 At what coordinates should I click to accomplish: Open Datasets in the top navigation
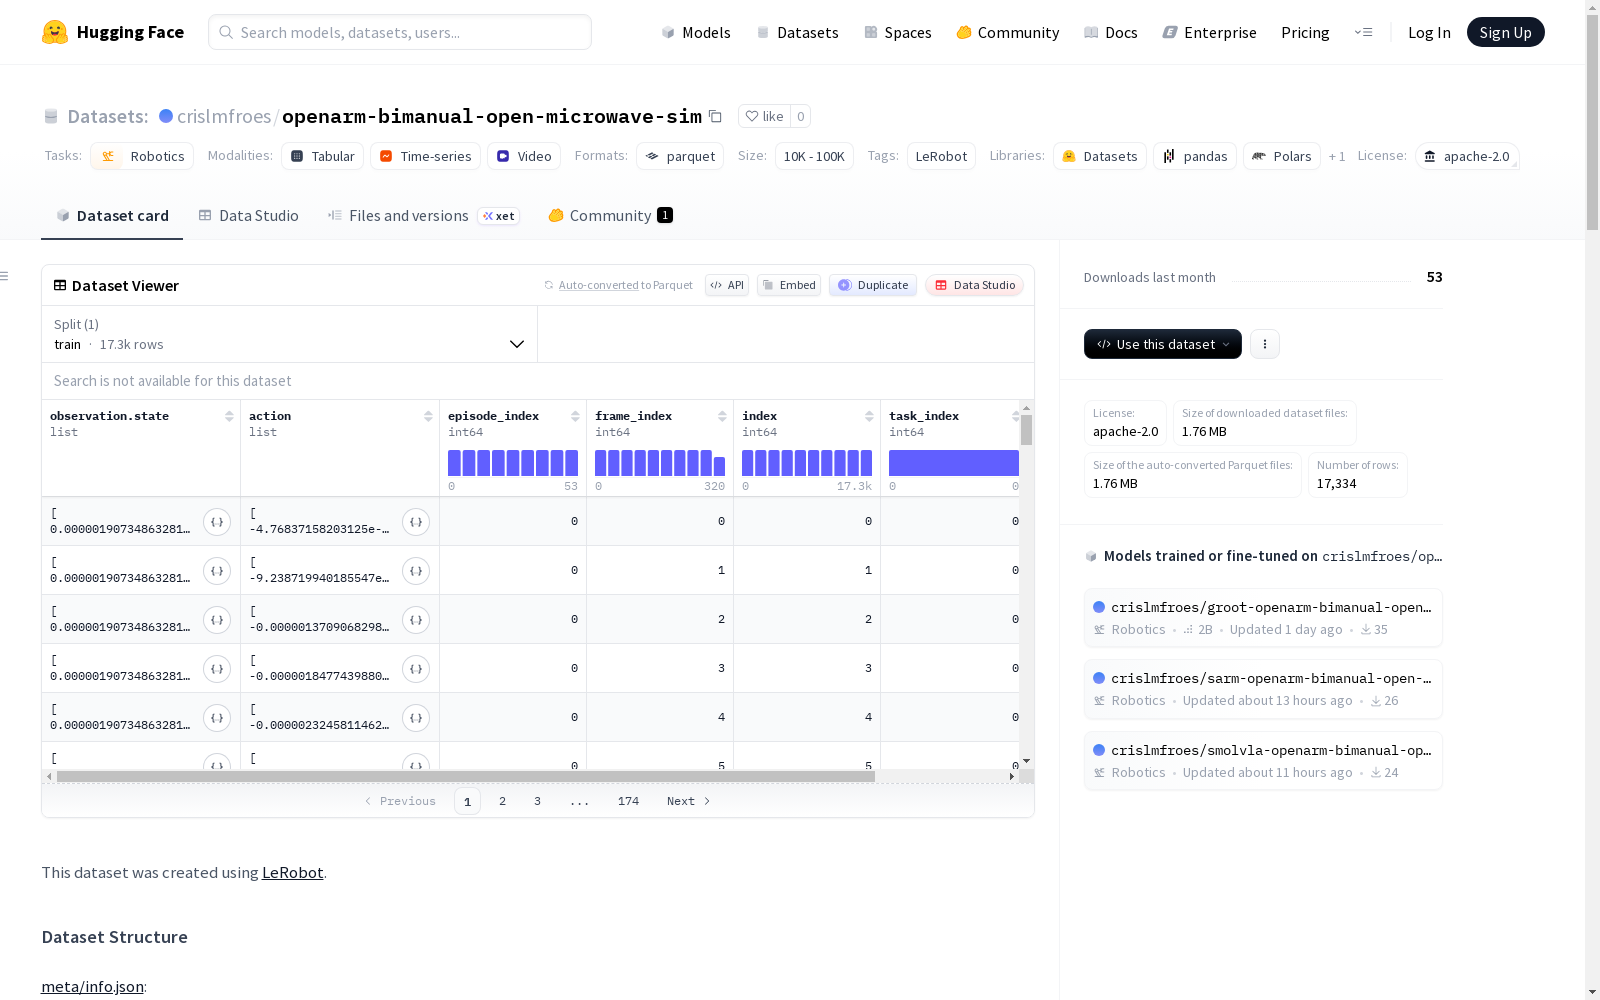797,32
